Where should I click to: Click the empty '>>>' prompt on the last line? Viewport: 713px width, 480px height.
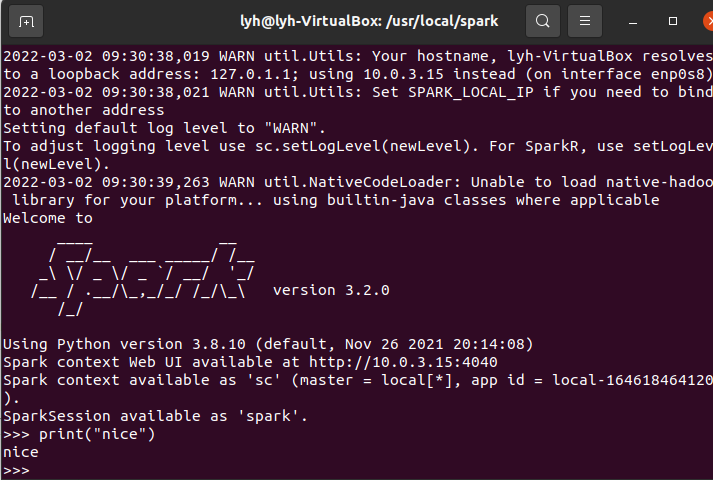(x=16, y=470)
